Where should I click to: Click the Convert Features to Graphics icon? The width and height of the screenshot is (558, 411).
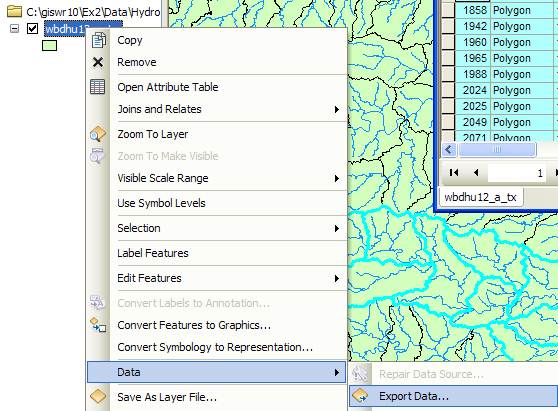tap(98, 325)
